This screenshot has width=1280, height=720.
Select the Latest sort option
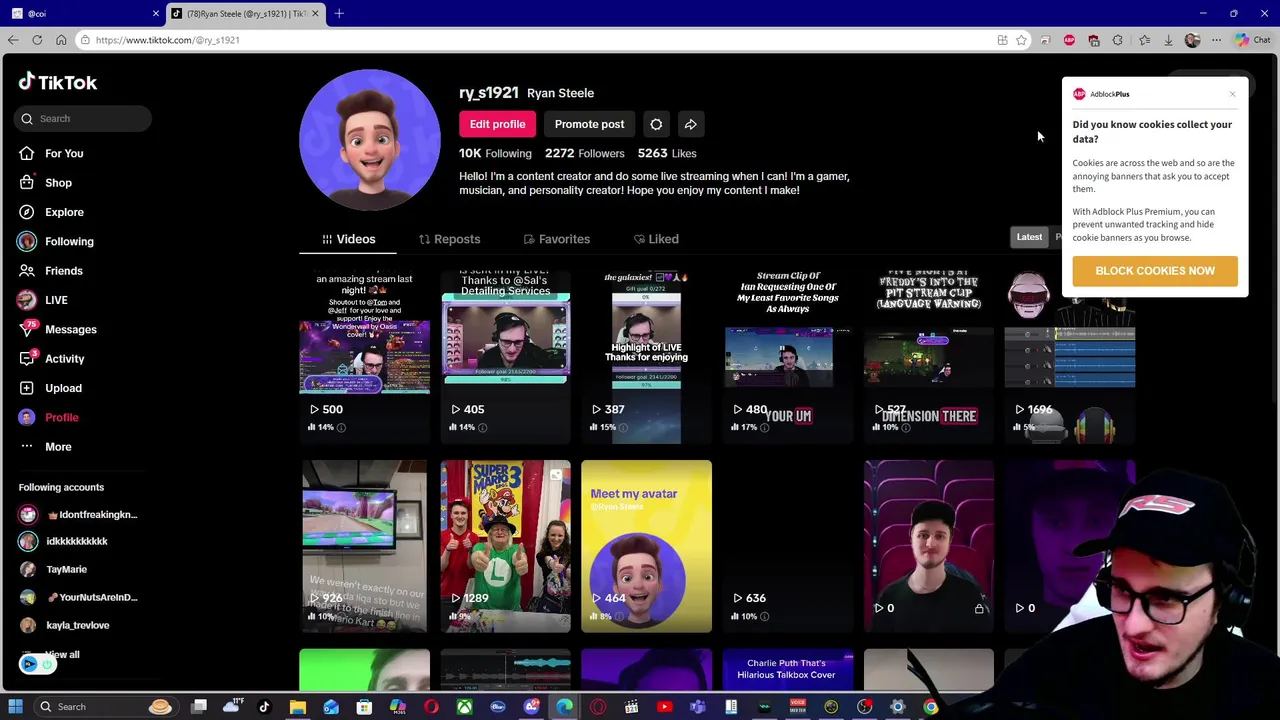tap(1029, 237)
